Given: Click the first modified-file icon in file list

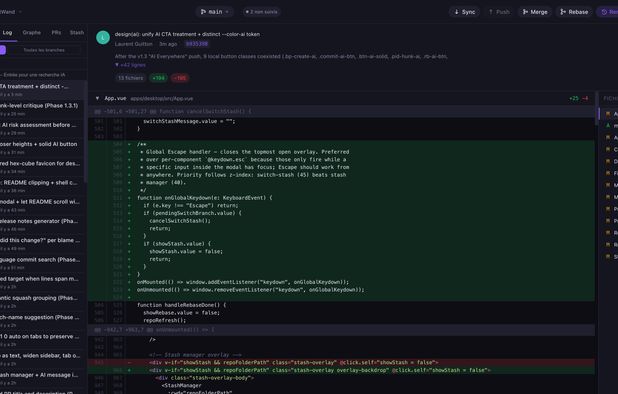Looking at the screenshot, I should tap(608, 114).
